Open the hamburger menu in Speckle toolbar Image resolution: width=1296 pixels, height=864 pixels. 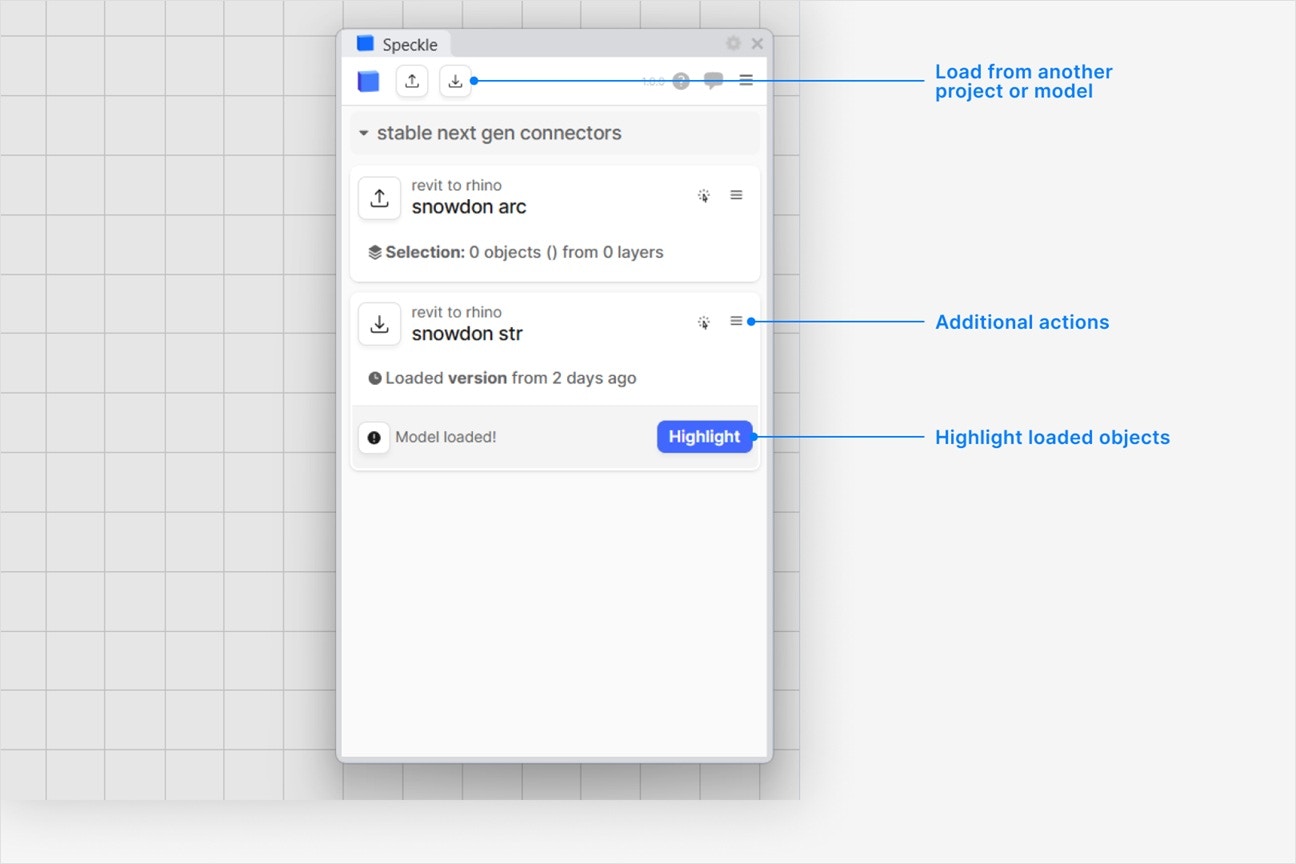tap(746, 80)
